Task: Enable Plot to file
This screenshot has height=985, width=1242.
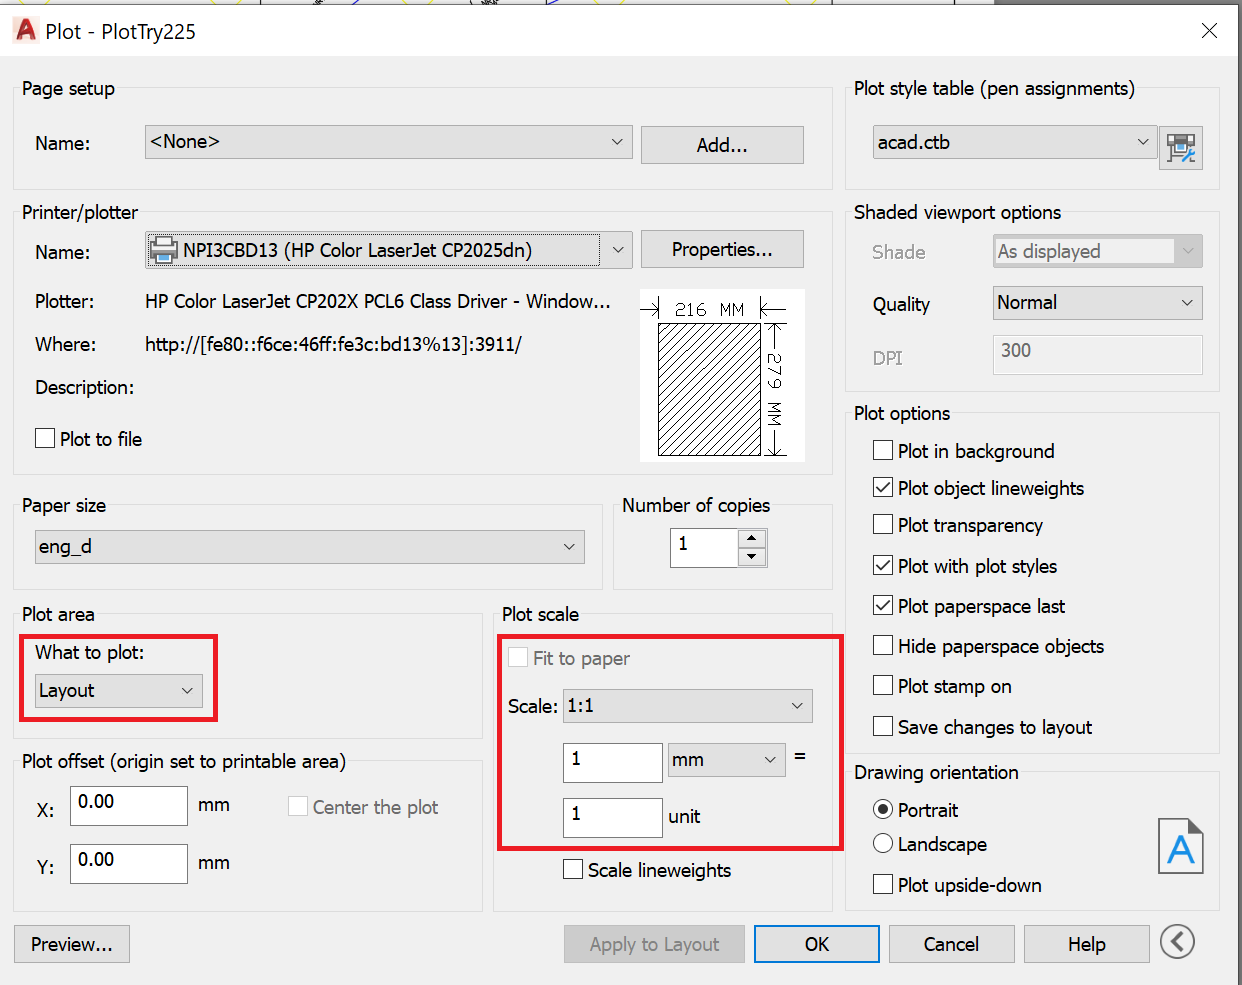Action: tap(45, 438)
